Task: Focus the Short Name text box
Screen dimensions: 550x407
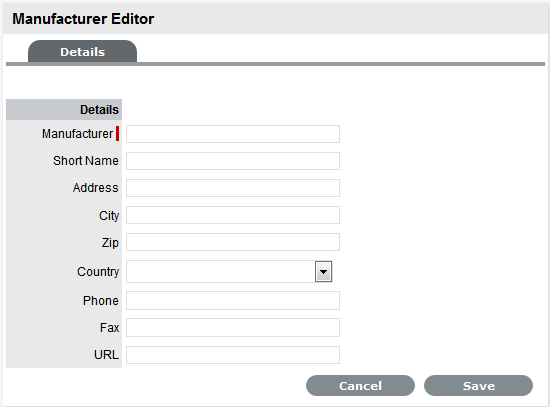Action: (233, 161)
